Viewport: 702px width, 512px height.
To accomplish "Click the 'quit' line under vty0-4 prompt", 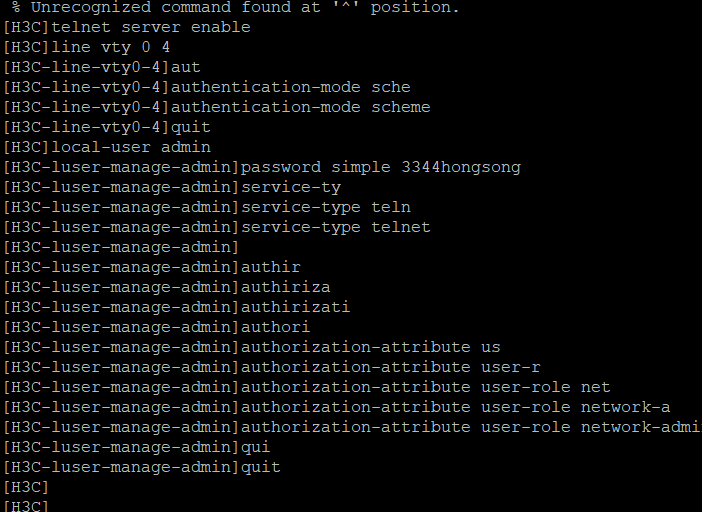I will click(x=190, y=127).
